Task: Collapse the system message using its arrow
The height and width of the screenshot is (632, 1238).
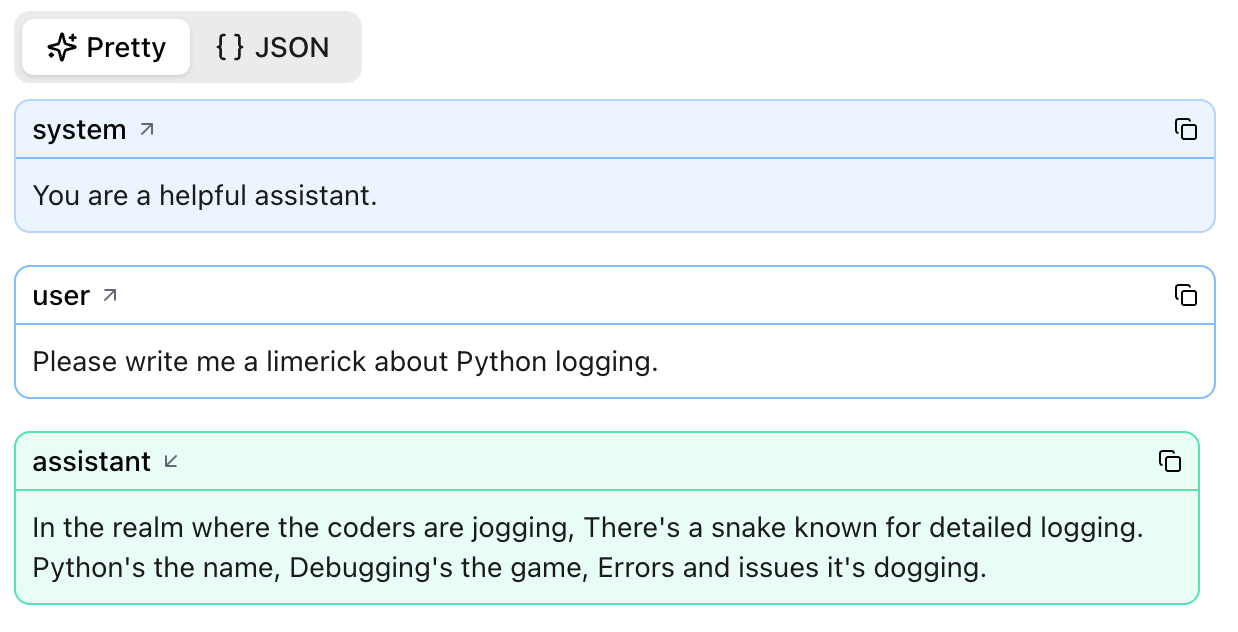Action: tap(147, 129)
